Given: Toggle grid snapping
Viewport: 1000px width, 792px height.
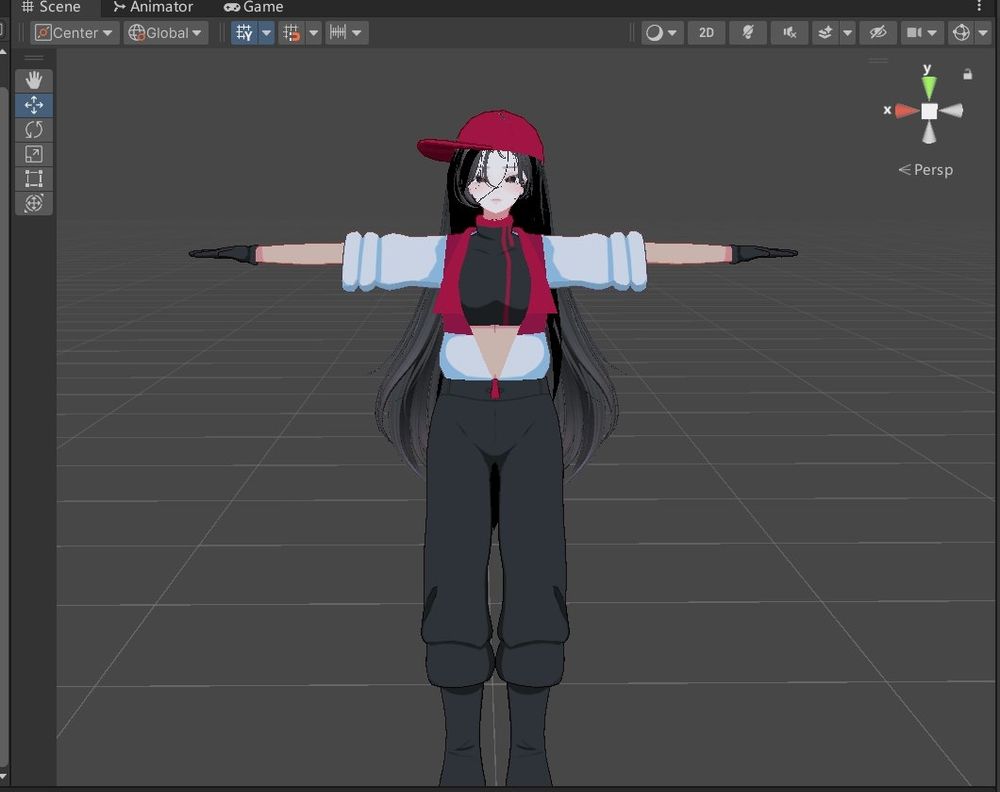Looking at the screenshot, I should [x=291, y=33].
